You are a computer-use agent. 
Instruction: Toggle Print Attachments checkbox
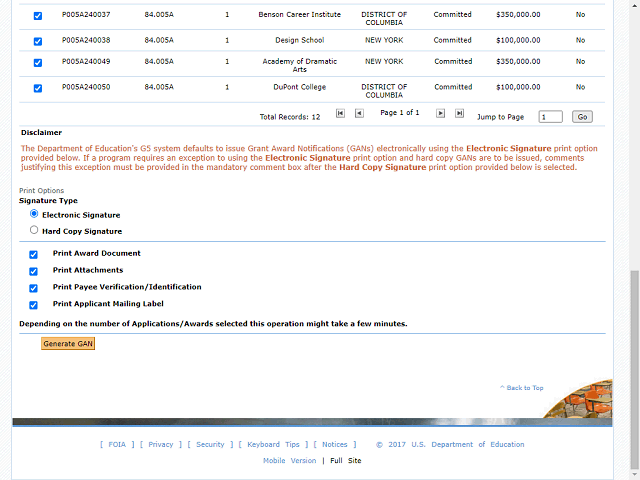(x=33, y=271)
